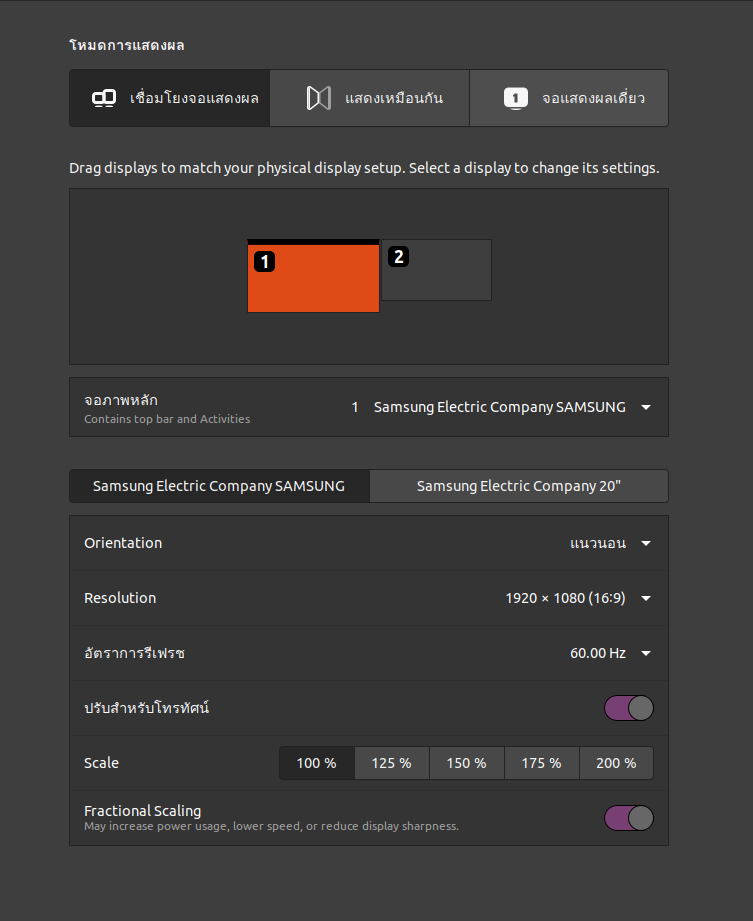
Task: Choose the 150 % scale option
Action: click(x=466, y=763)
